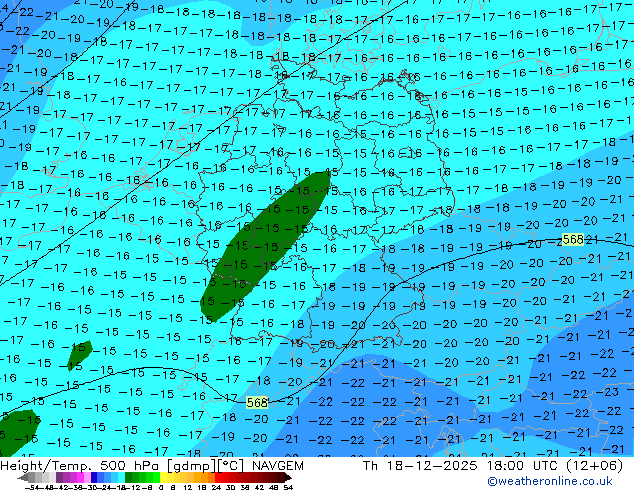The image size is (634, 490).
Task: Click the small dark green patch near -15
Action: pos(80,356)
